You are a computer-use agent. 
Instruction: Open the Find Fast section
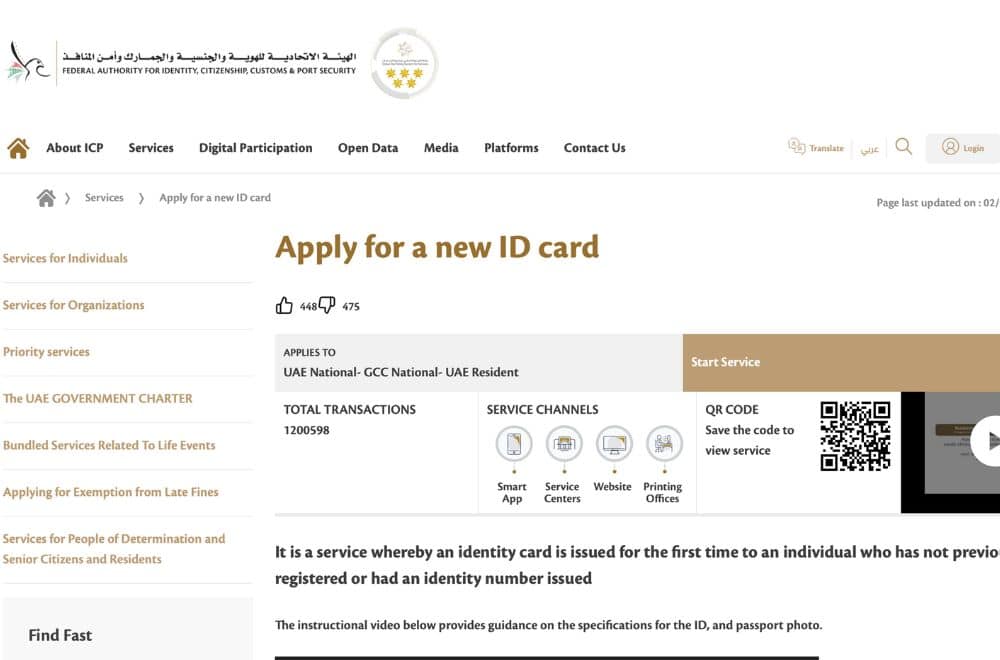pyautogui.click(x=59, y=635)
